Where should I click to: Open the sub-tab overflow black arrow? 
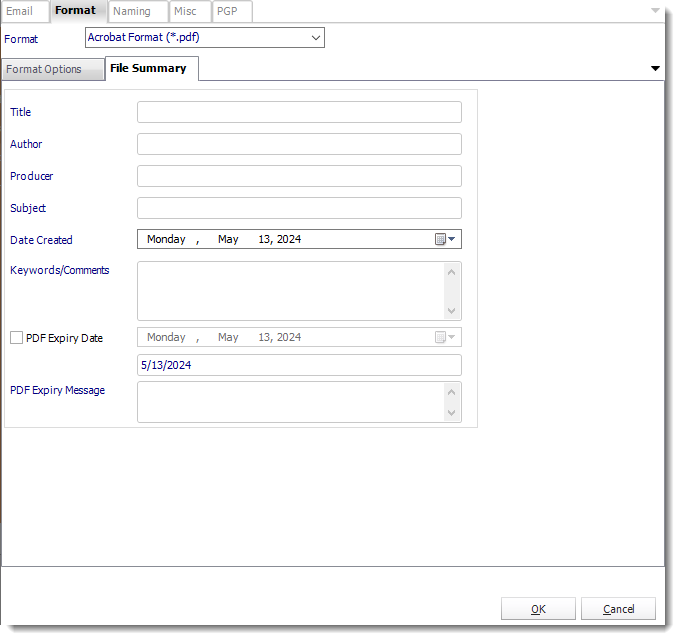[x=655, y=68]
